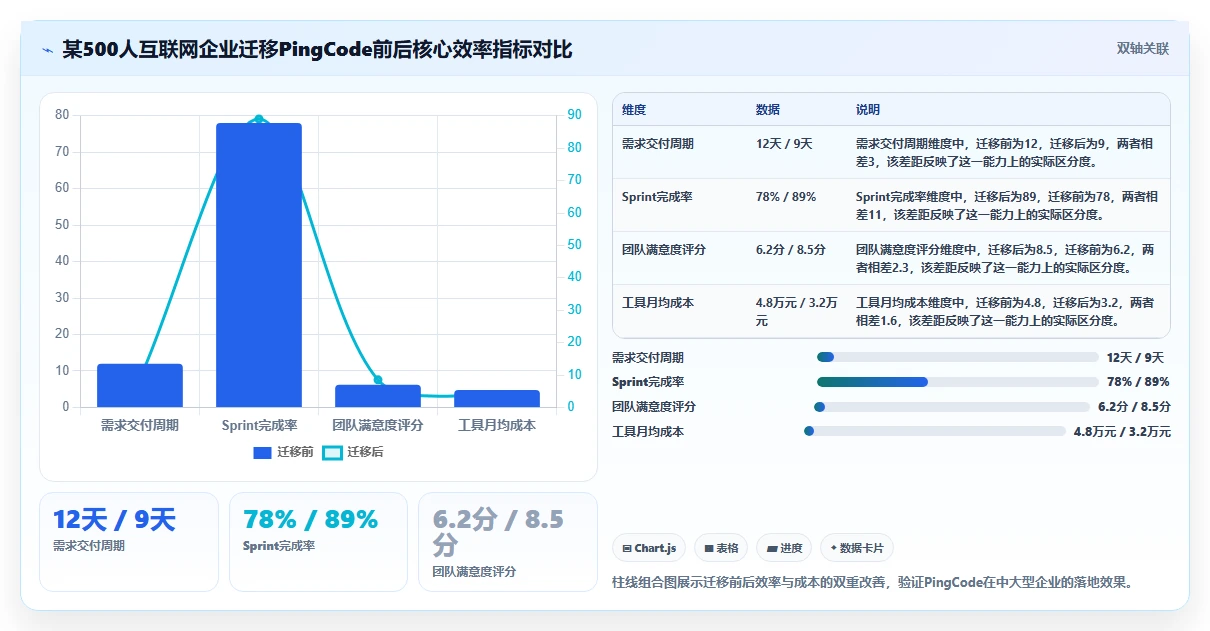This screenshot has height=631, width=1210.
Task: Toggle the 迁移后 legend entry
Action: (x=353, y=452)
